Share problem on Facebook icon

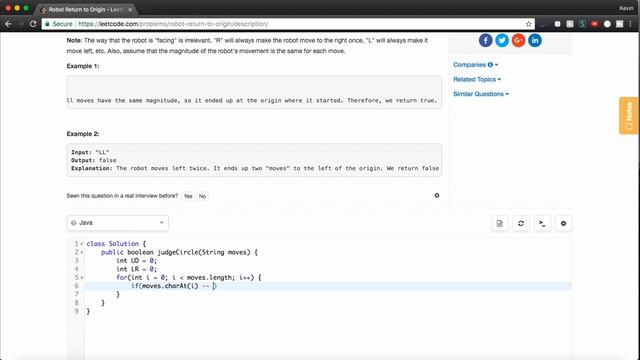pyautogui.click(x=485, y=40)
